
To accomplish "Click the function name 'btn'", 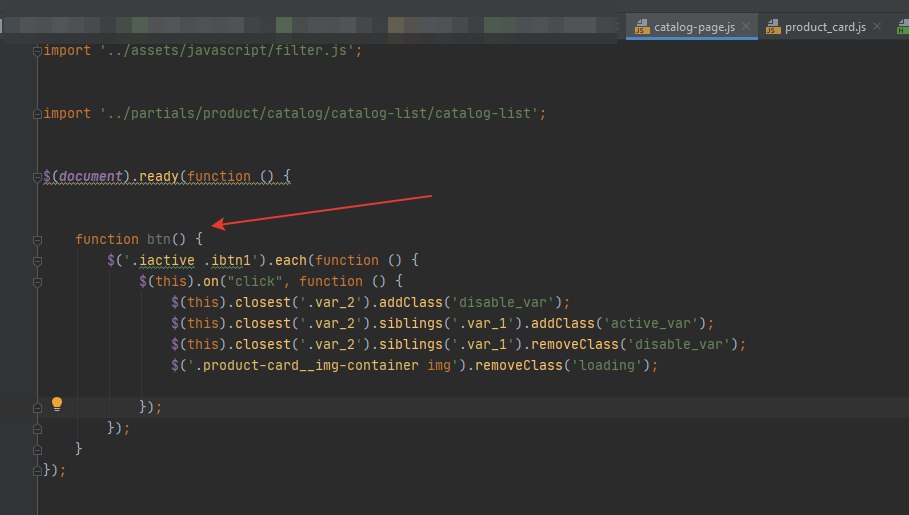I will click(x=158, y=239).
